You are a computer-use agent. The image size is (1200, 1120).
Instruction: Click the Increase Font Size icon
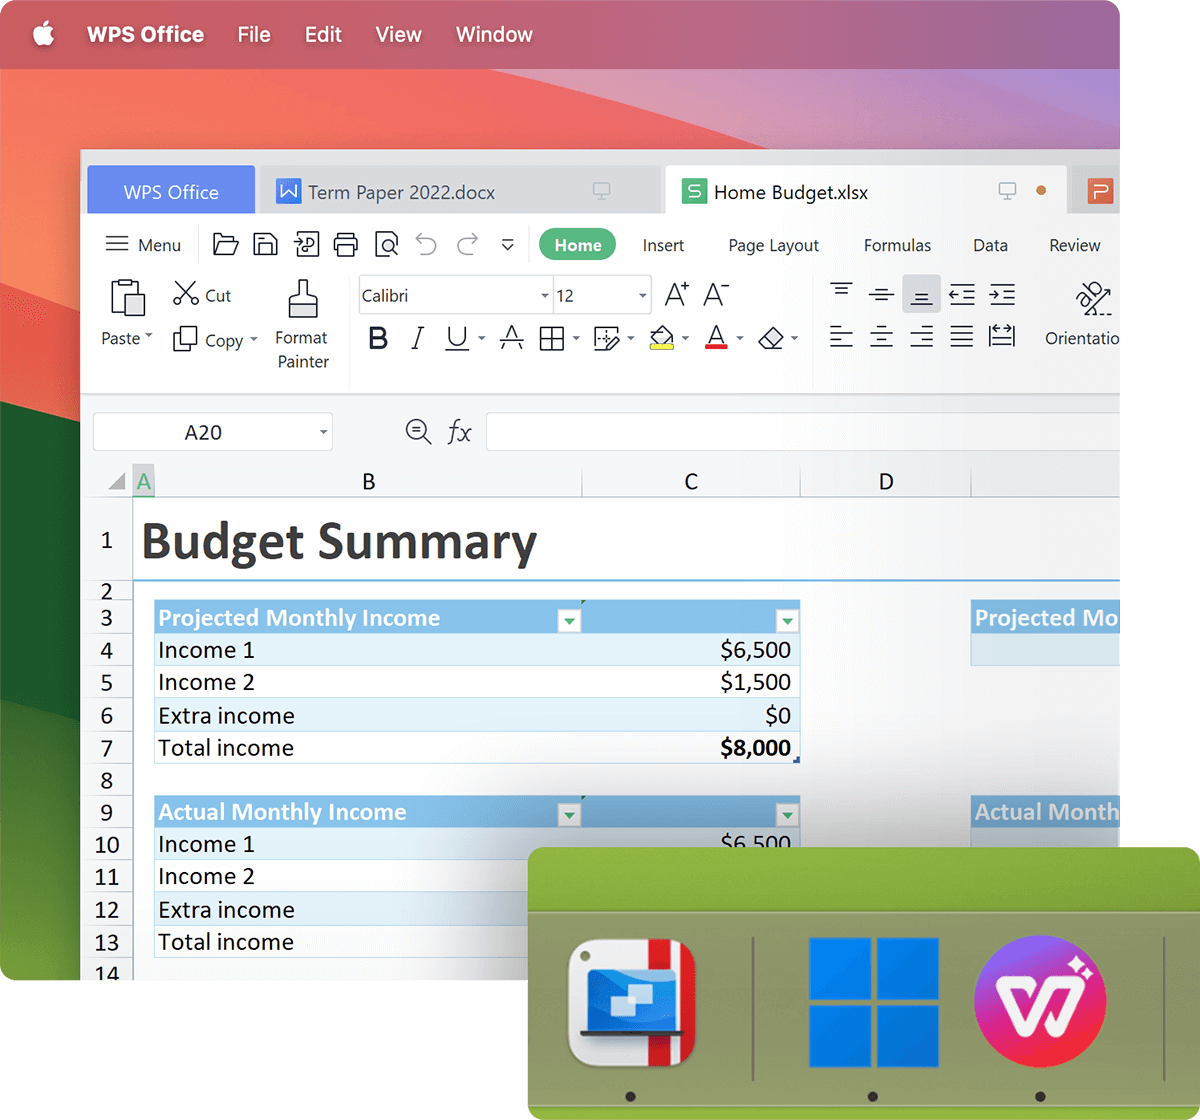[676, 293]
